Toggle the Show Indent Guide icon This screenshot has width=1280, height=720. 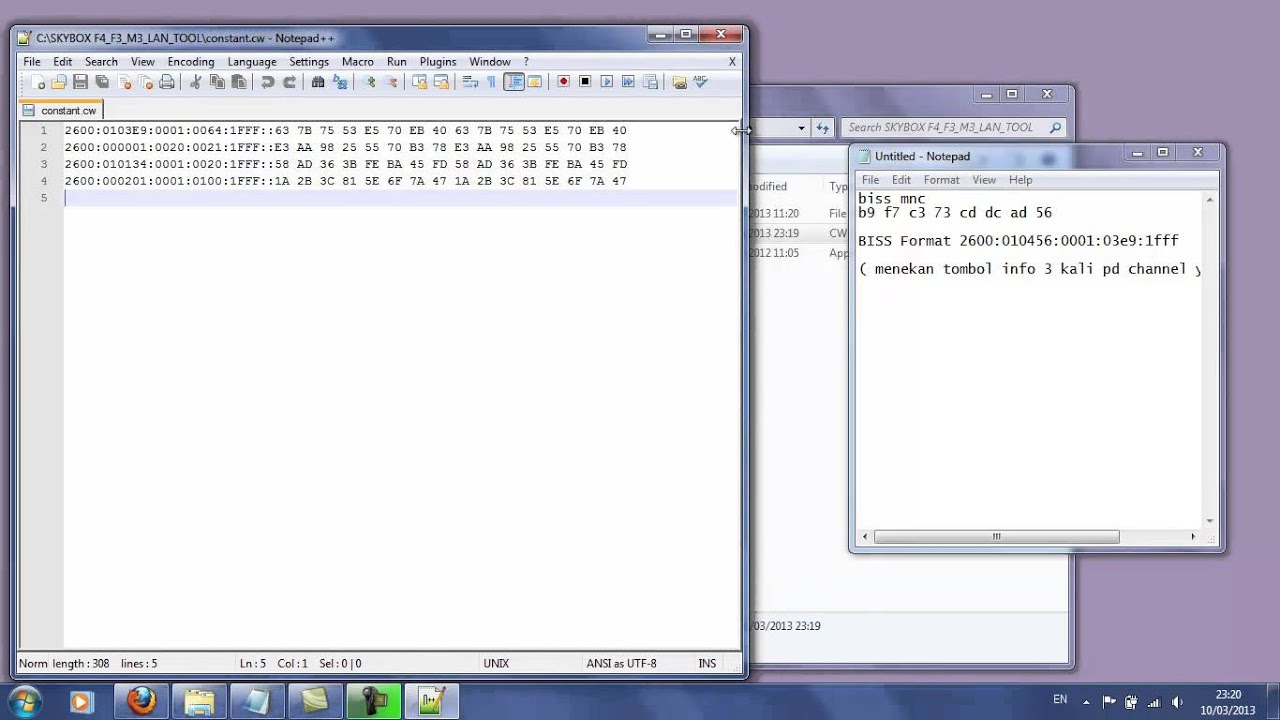514,82
